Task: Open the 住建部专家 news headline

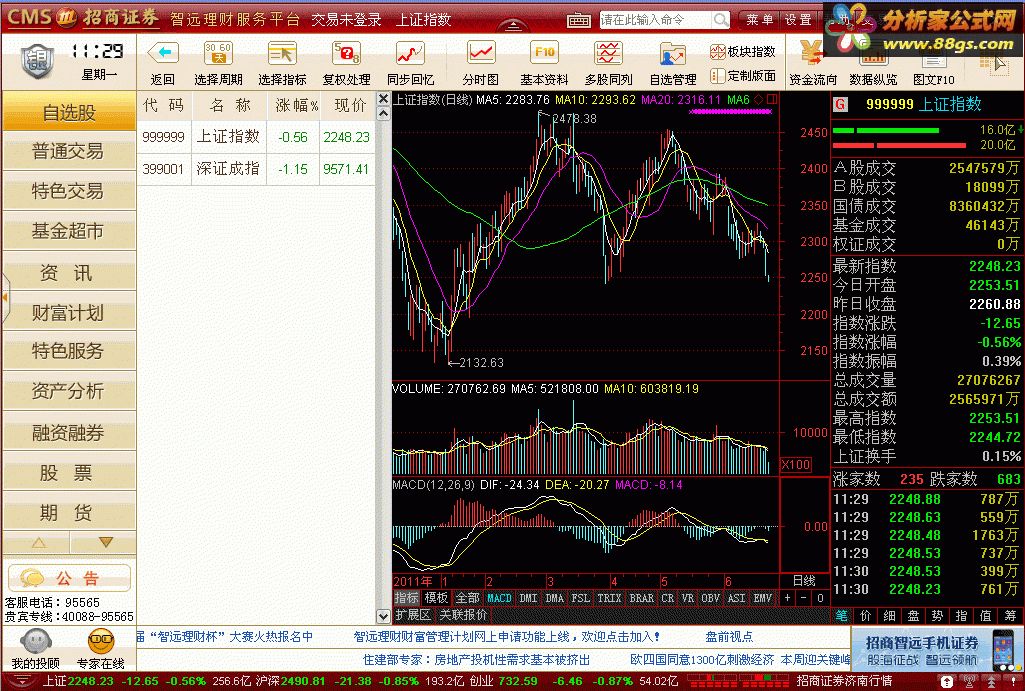Action: [x=477, y=660]
